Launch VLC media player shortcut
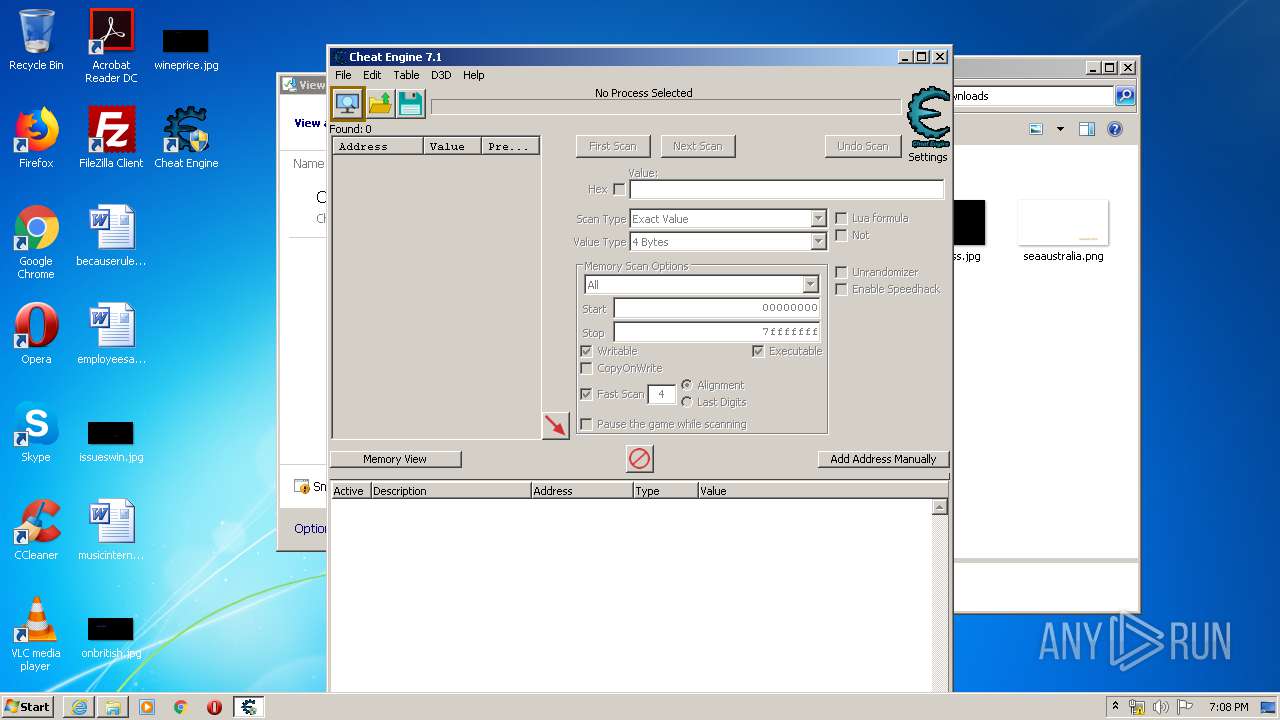The image size is (1280, 720). [36, 634]
